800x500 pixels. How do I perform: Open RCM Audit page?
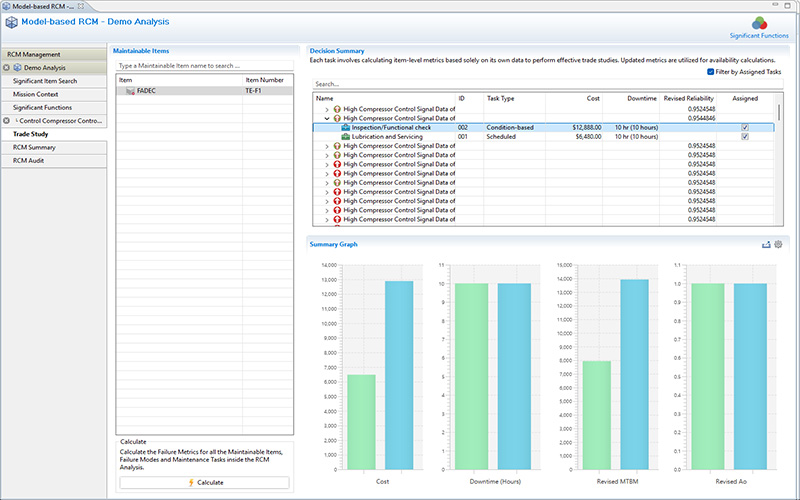click(54, 160)
